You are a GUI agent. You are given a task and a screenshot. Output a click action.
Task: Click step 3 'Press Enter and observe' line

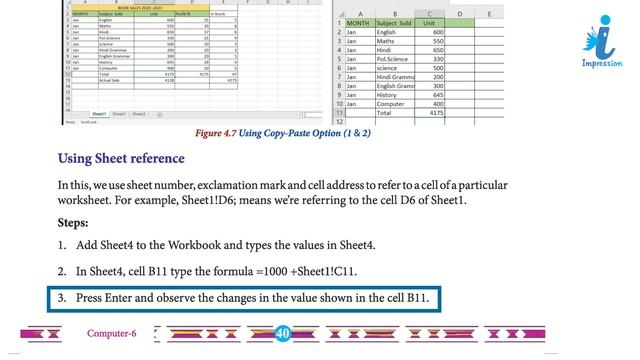(x=244, y=298)
